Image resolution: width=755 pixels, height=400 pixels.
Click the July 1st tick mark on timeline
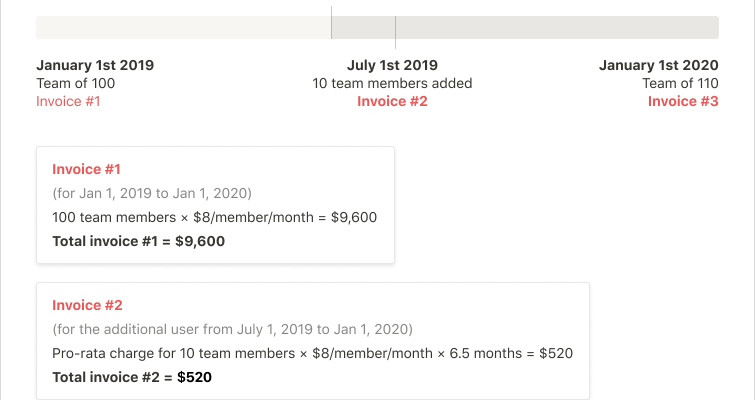tap(395, 32)
